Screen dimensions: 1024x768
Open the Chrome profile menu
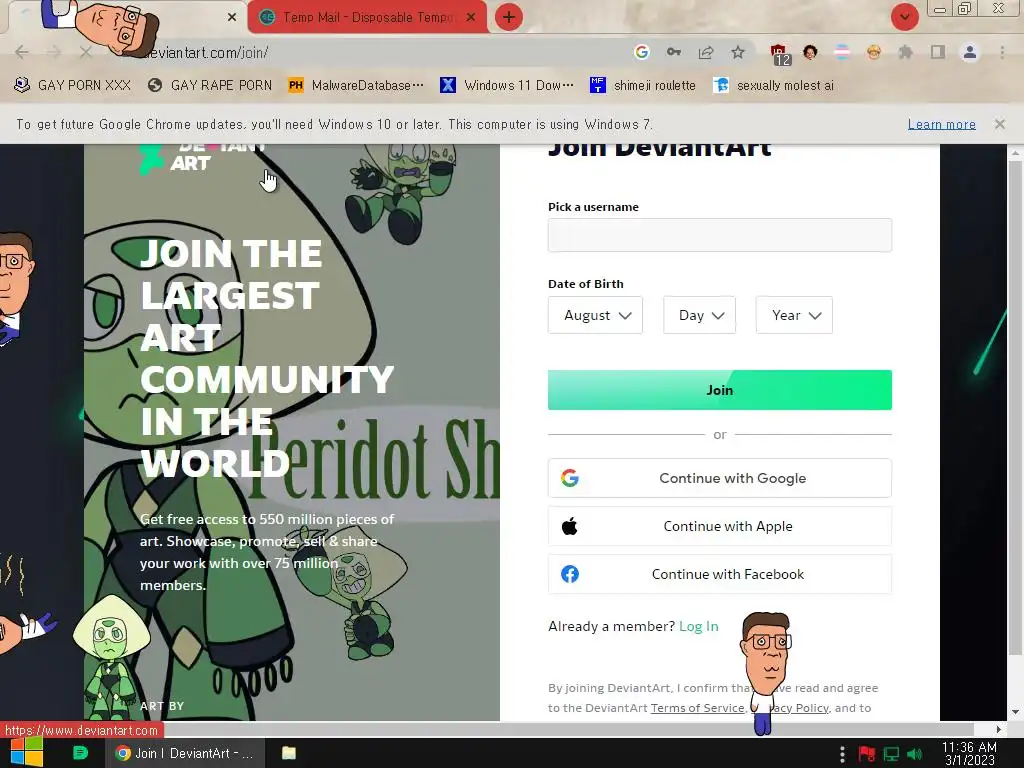[x=970, y=52]
